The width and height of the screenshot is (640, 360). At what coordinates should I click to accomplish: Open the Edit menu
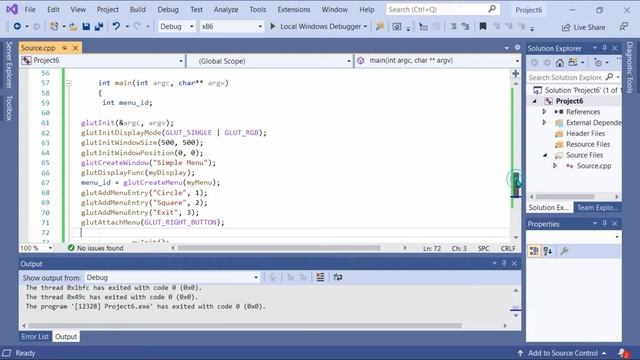click(x=53, y=9)
